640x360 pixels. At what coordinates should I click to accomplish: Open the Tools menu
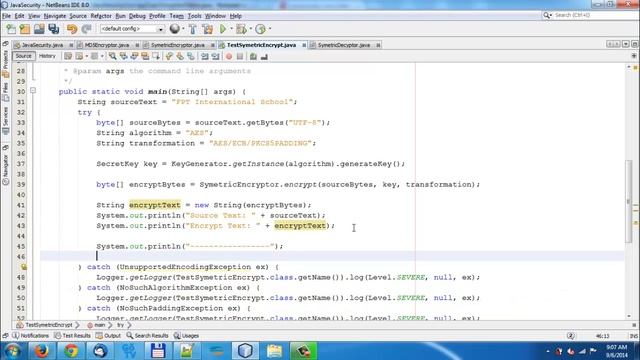pyautogui.click(x=194, y=16)
